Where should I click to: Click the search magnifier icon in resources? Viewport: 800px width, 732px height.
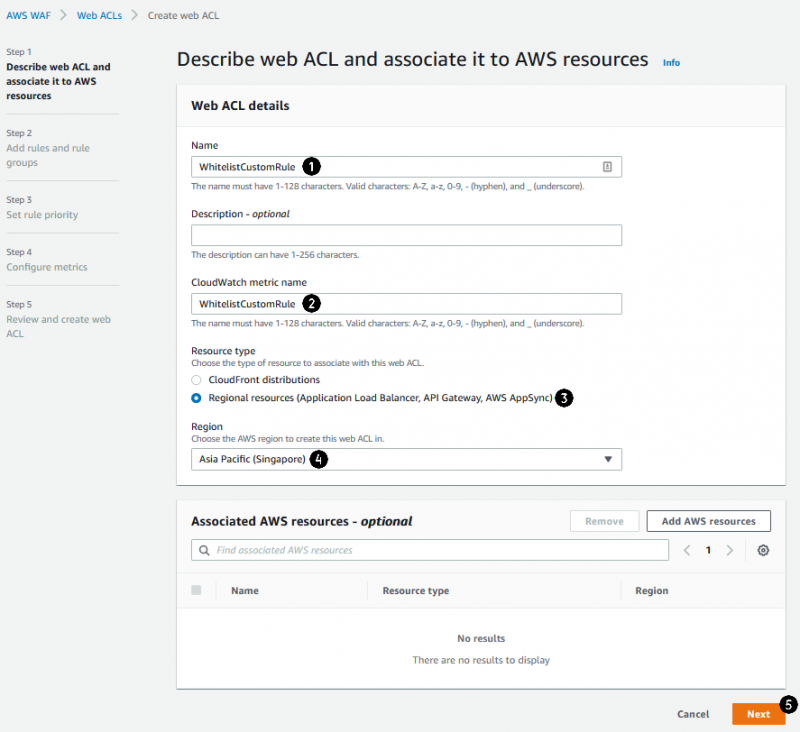click(204, 550)
